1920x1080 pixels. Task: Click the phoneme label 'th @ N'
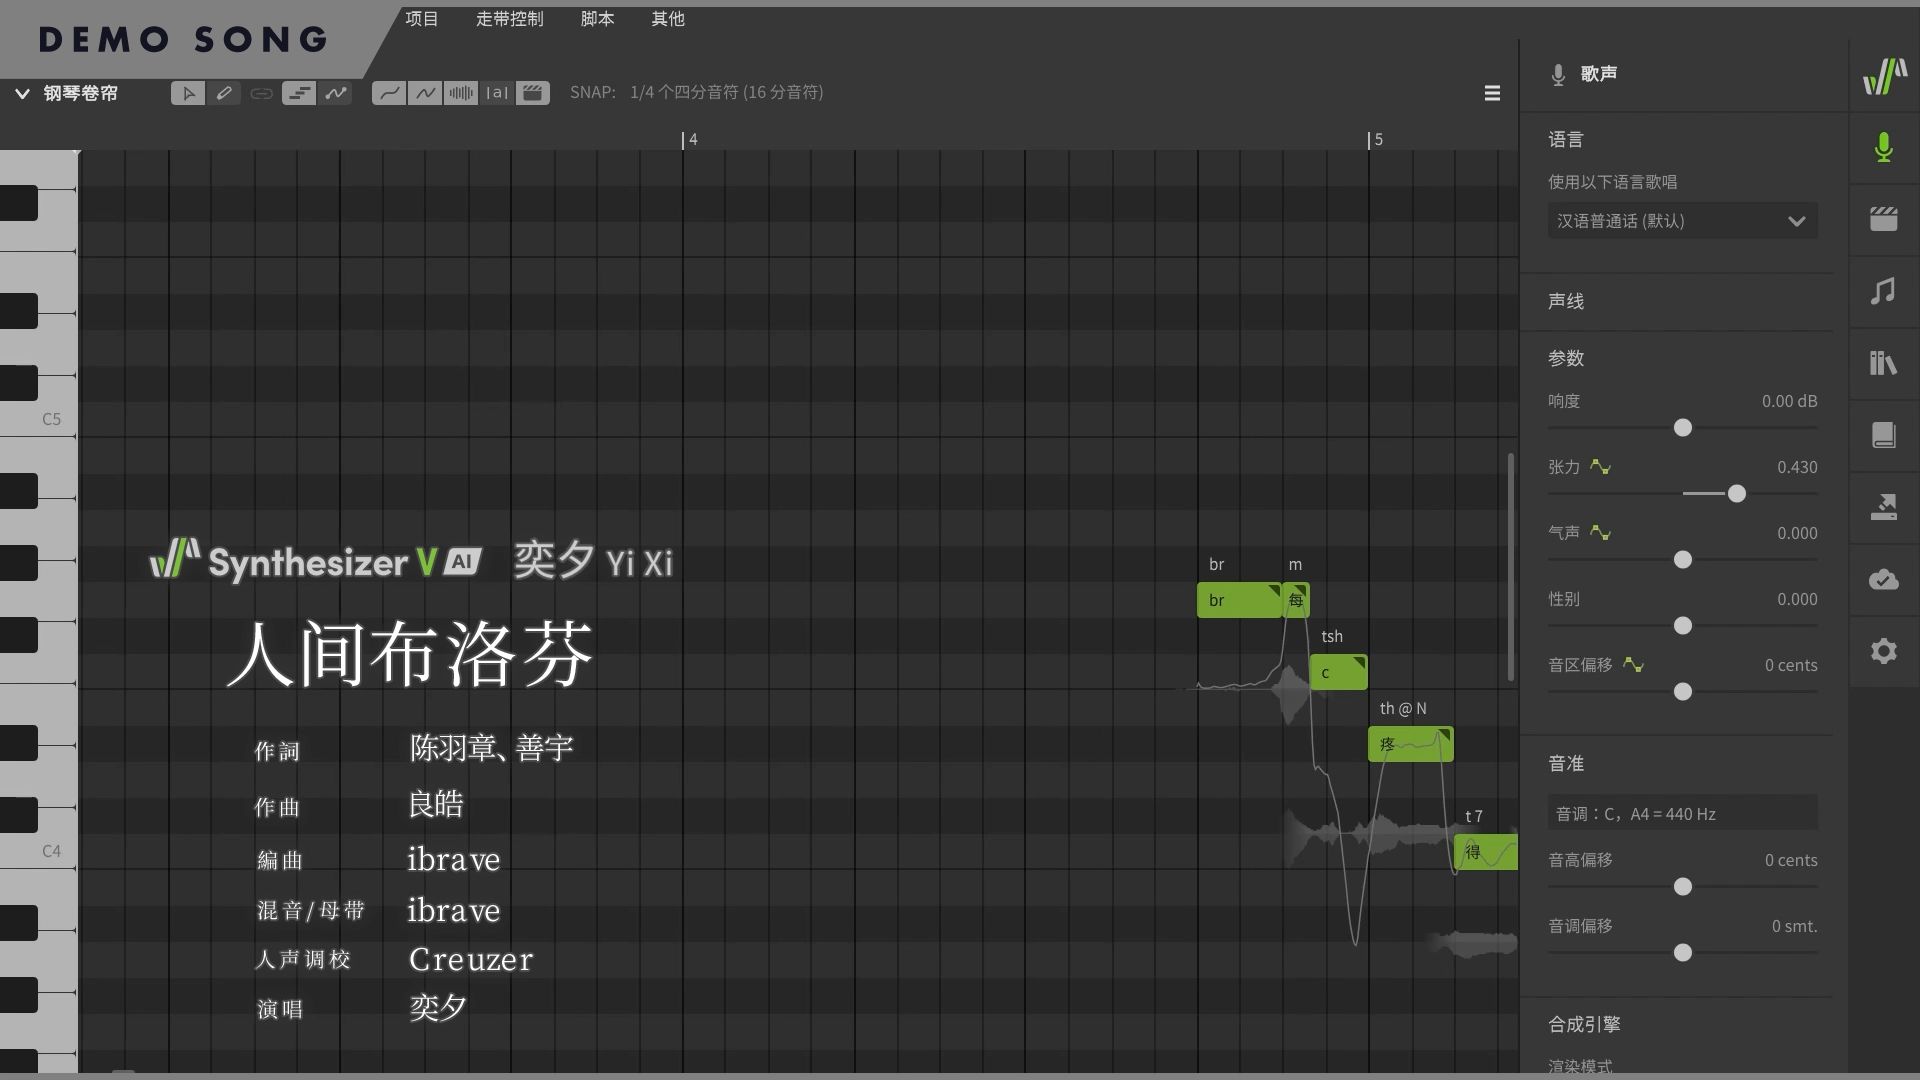1403,708
